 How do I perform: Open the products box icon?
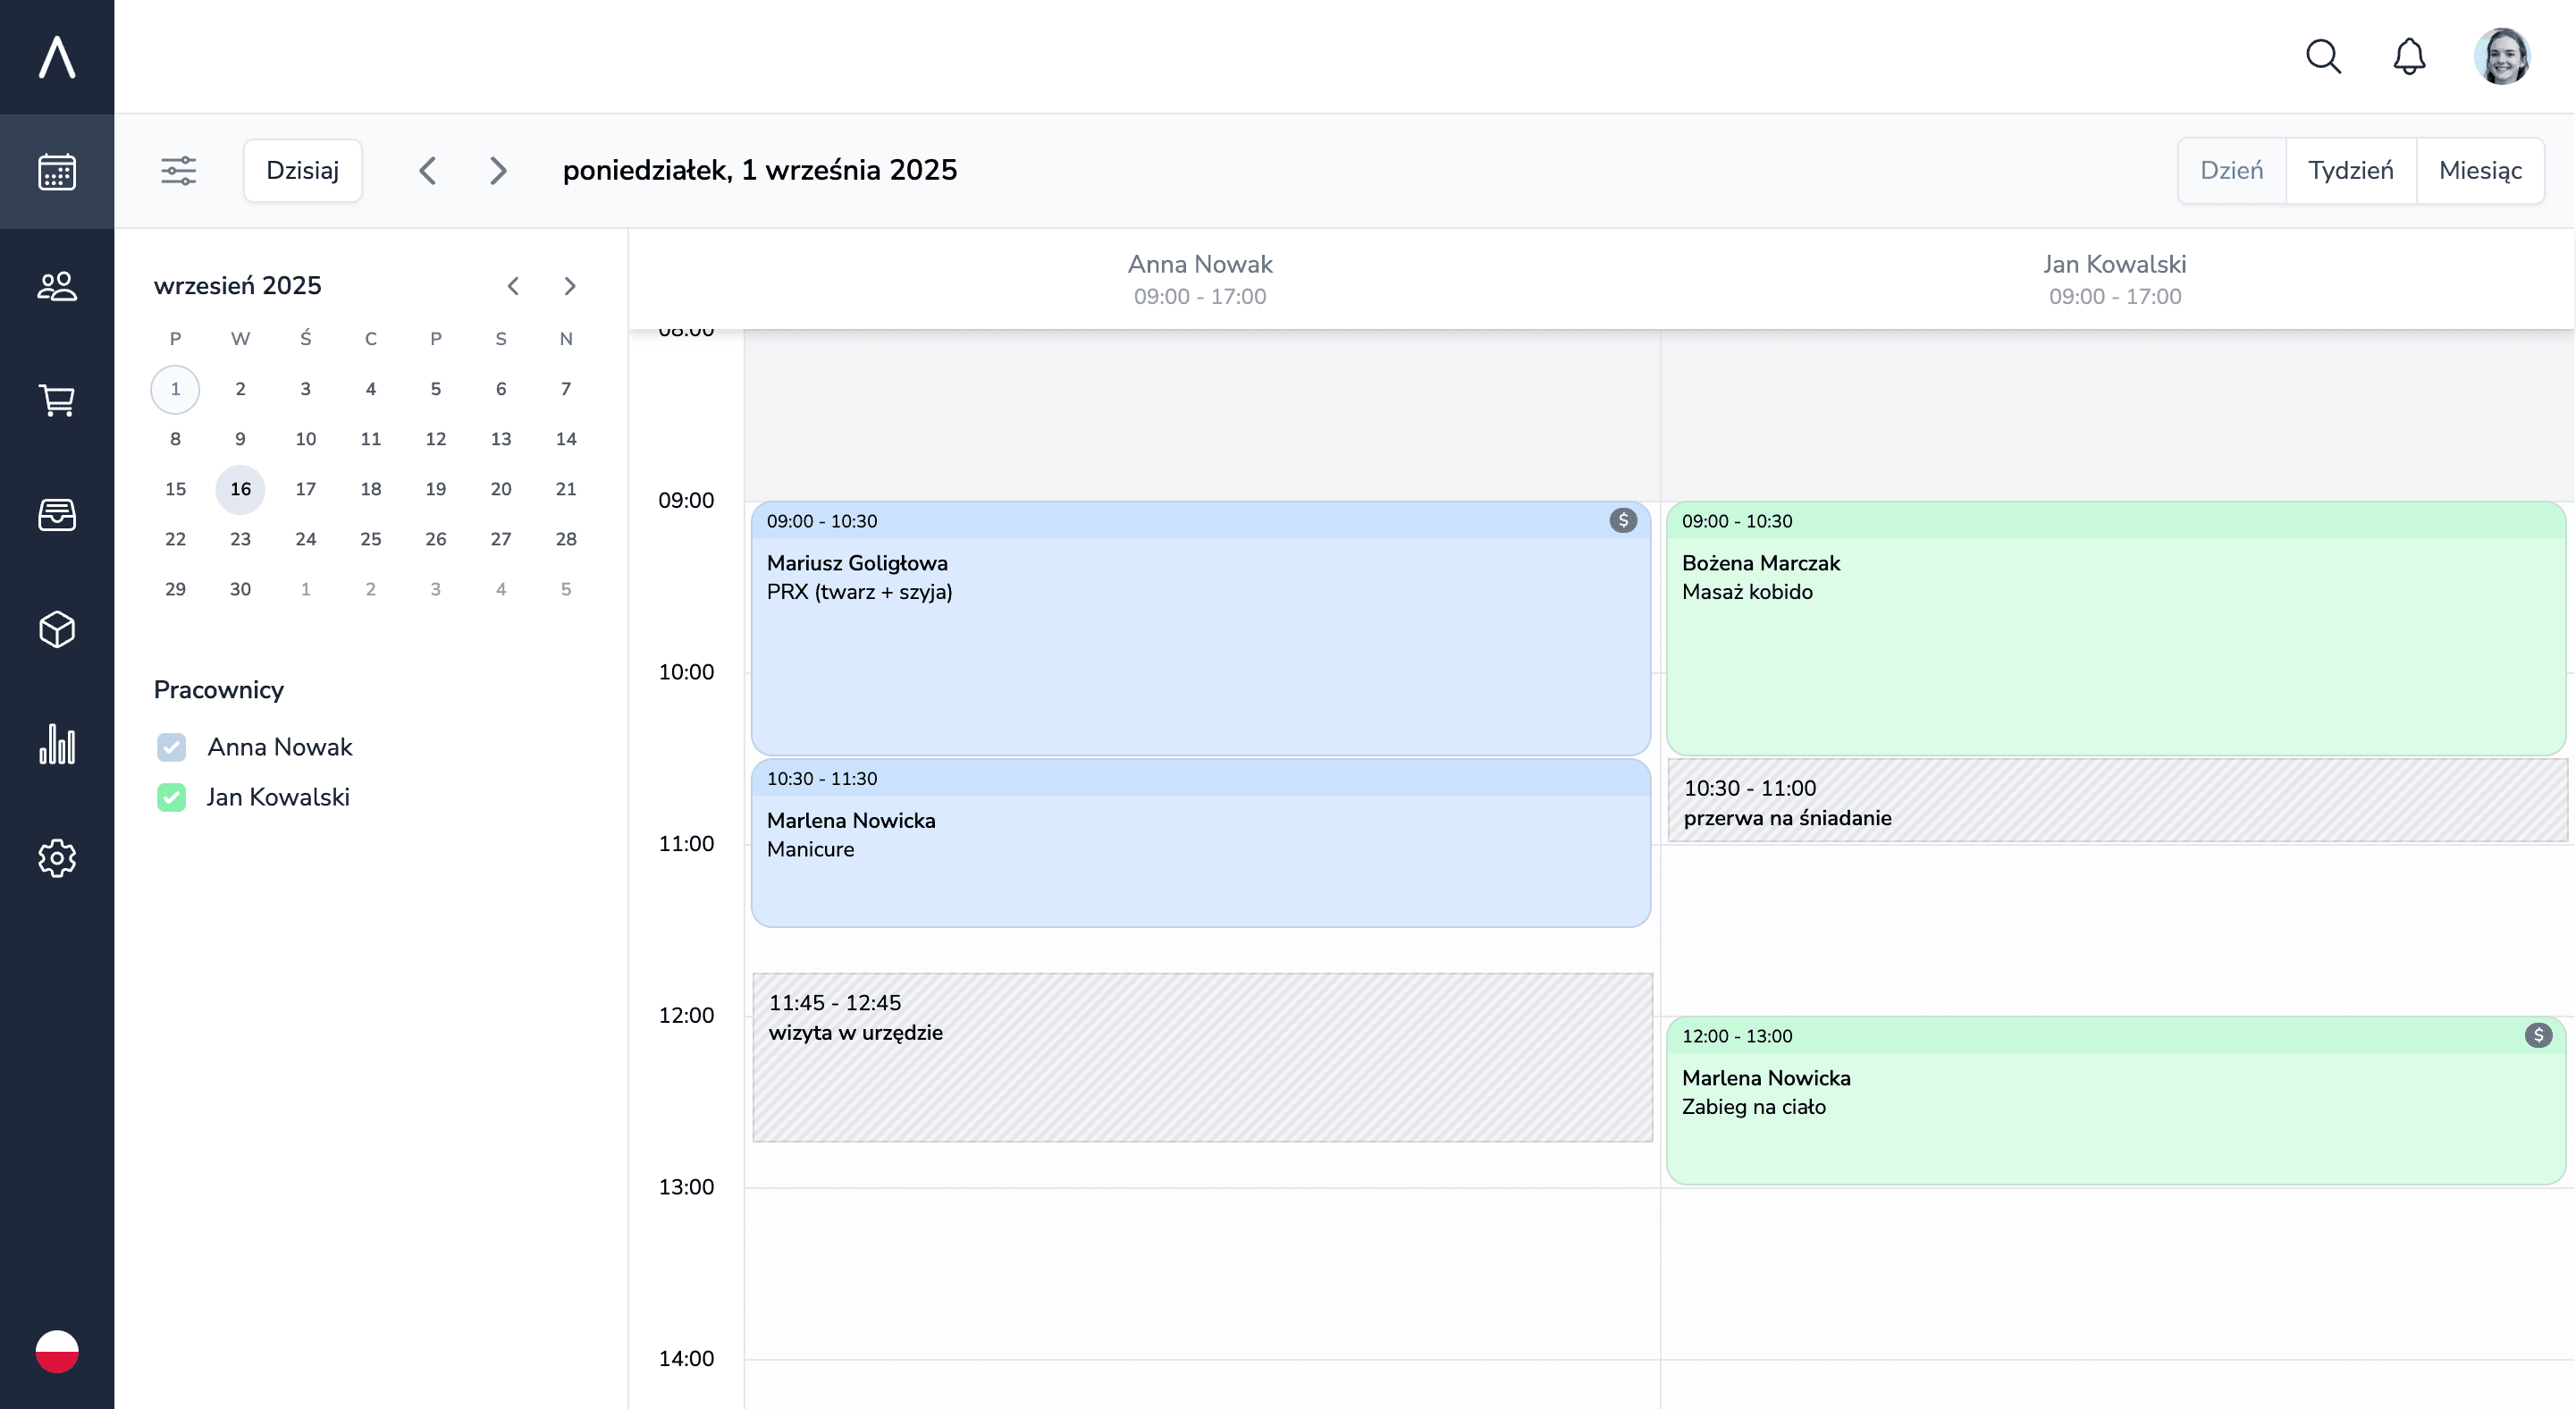point(57,629)
